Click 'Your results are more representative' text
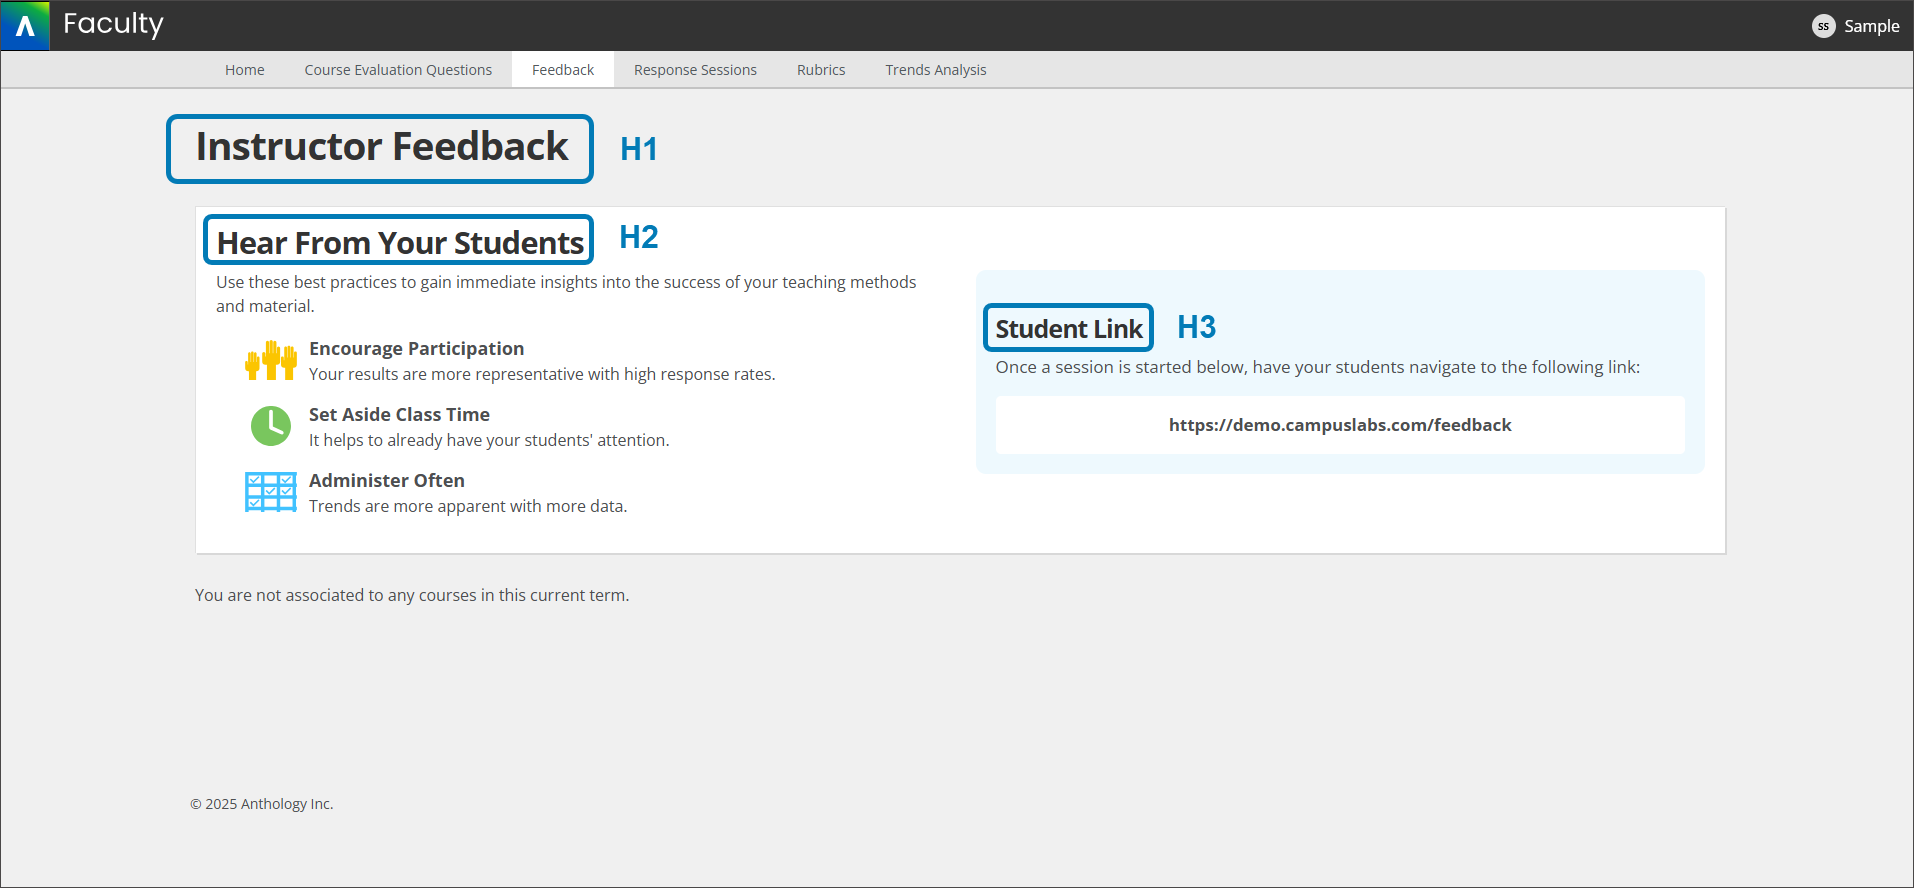1914x888 pixels. pyautogui.click(x=542, y=374)
